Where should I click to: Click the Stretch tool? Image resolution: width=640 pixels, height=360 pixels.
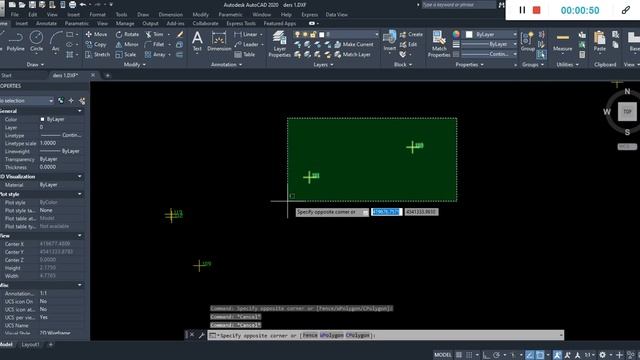98,54
